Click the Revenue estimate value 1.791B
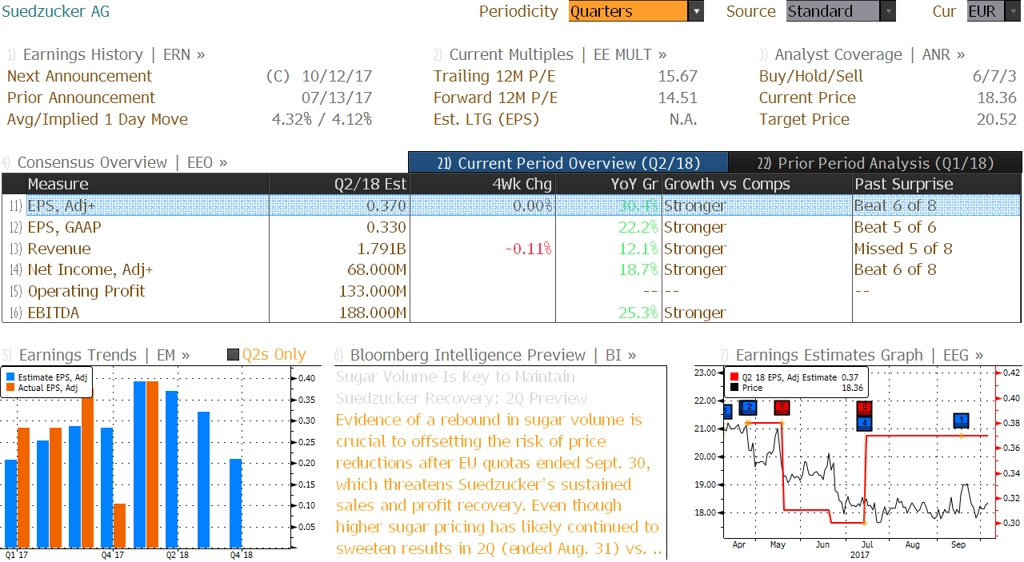 (381, 249)
